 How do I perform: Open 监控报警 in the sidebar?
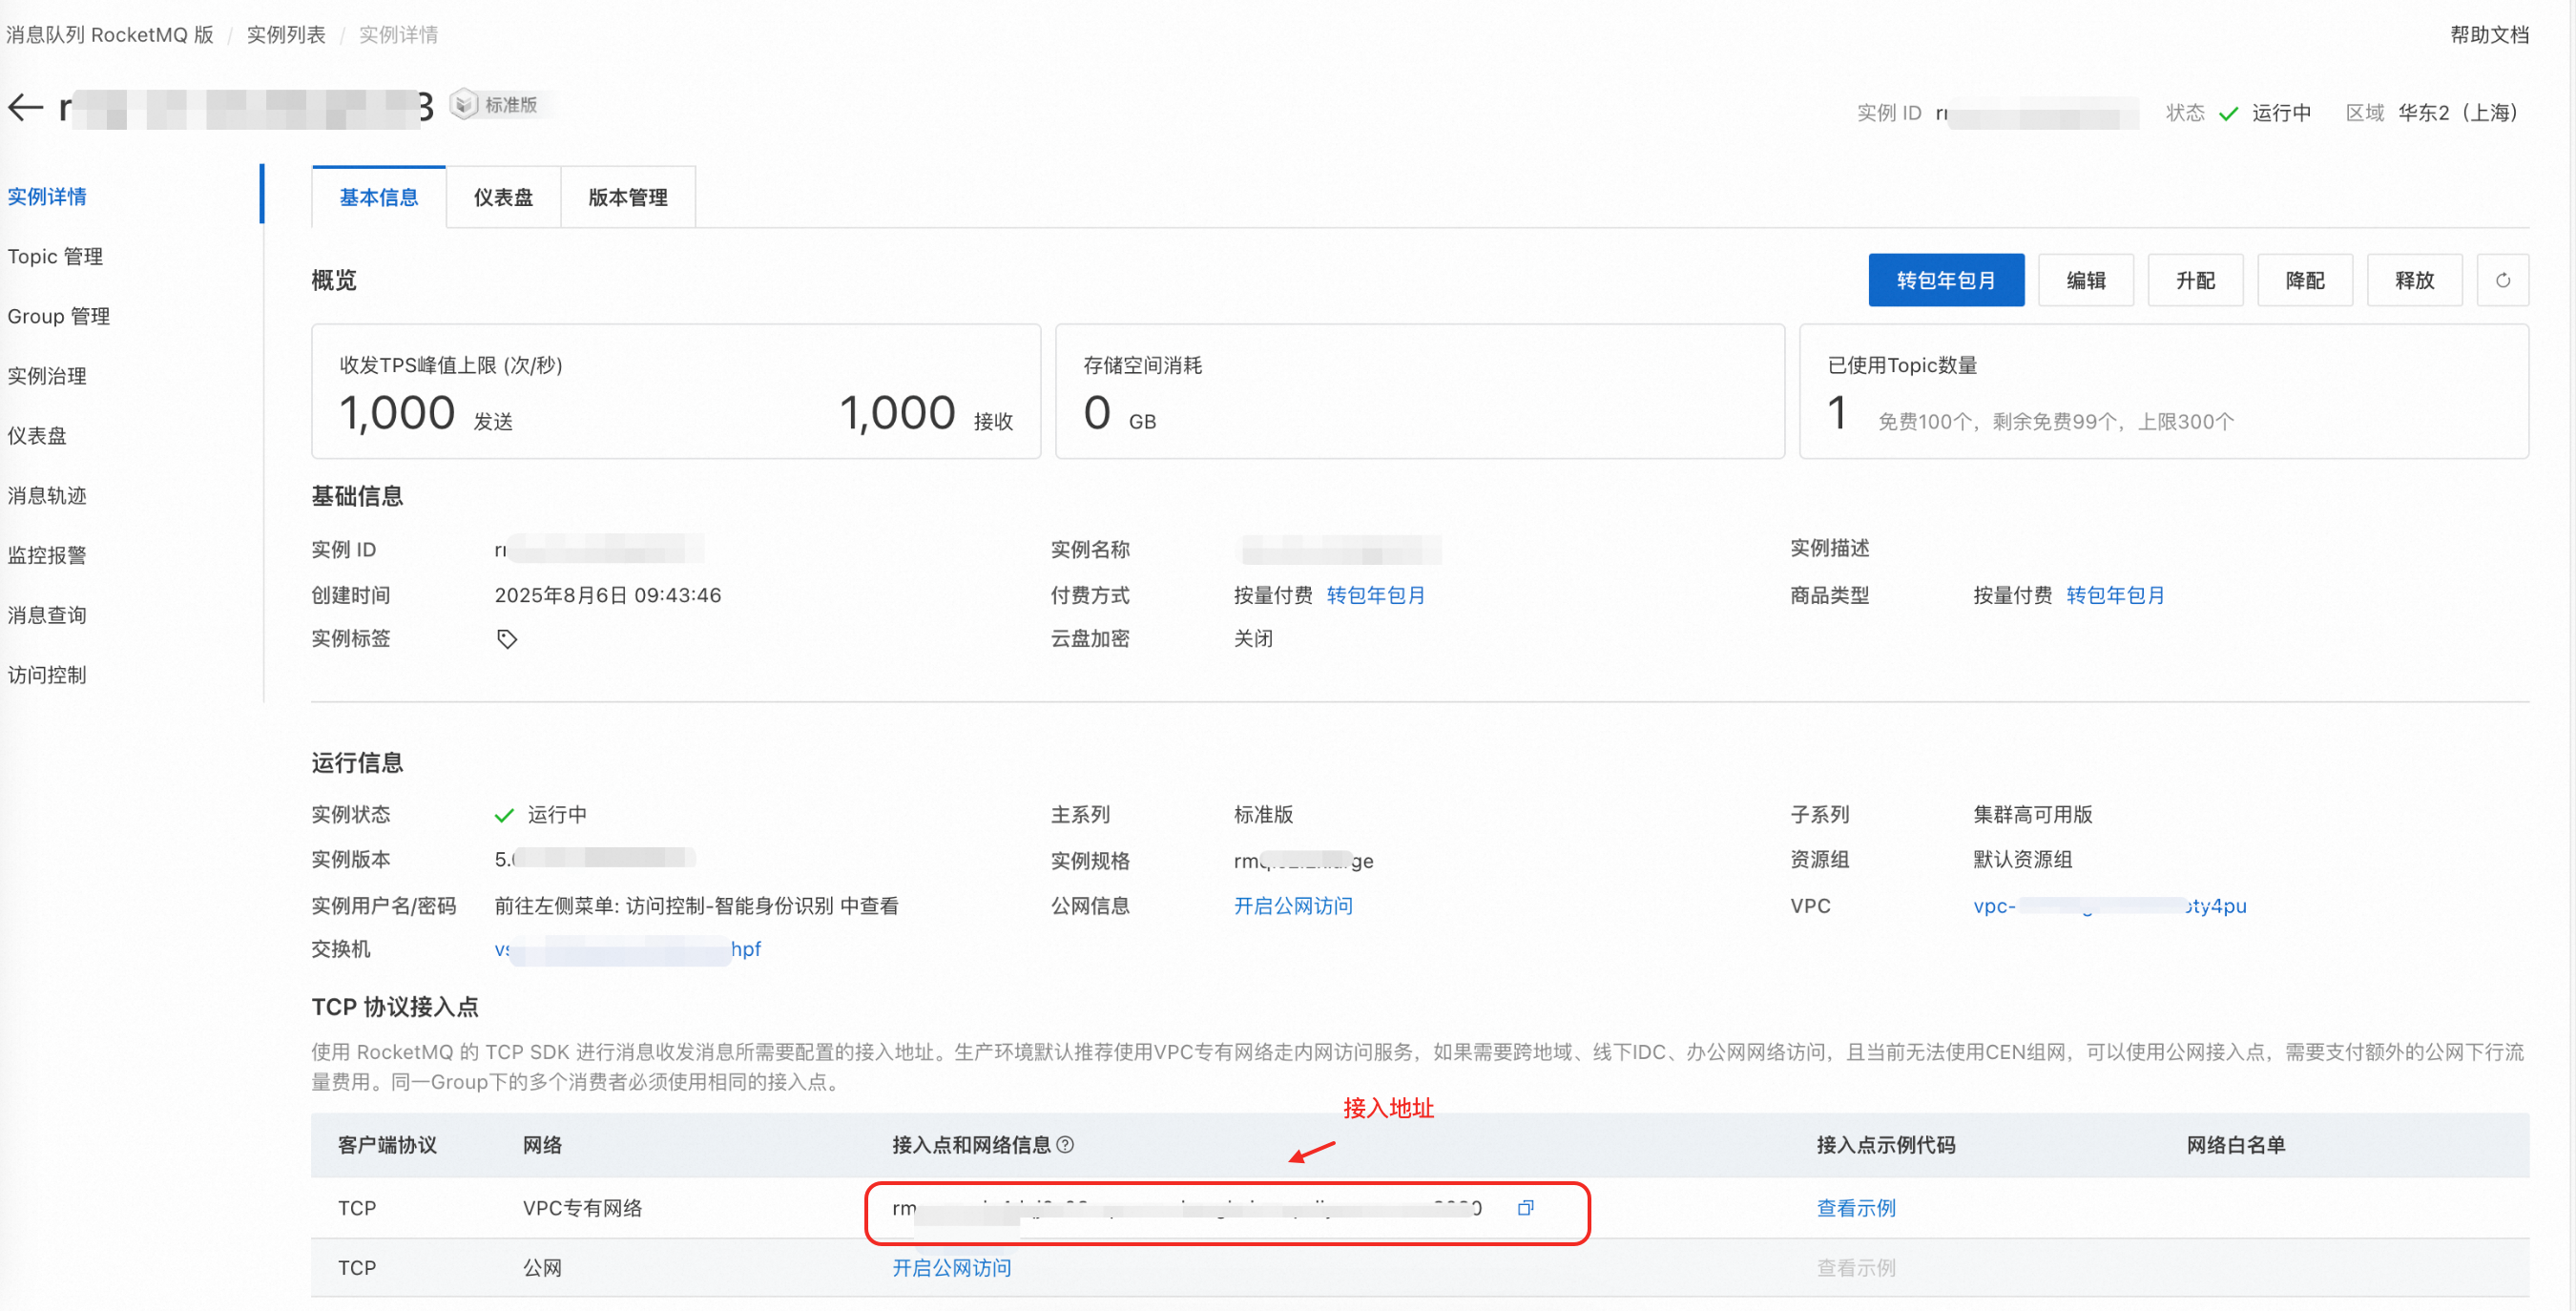[x=47, y=555]
